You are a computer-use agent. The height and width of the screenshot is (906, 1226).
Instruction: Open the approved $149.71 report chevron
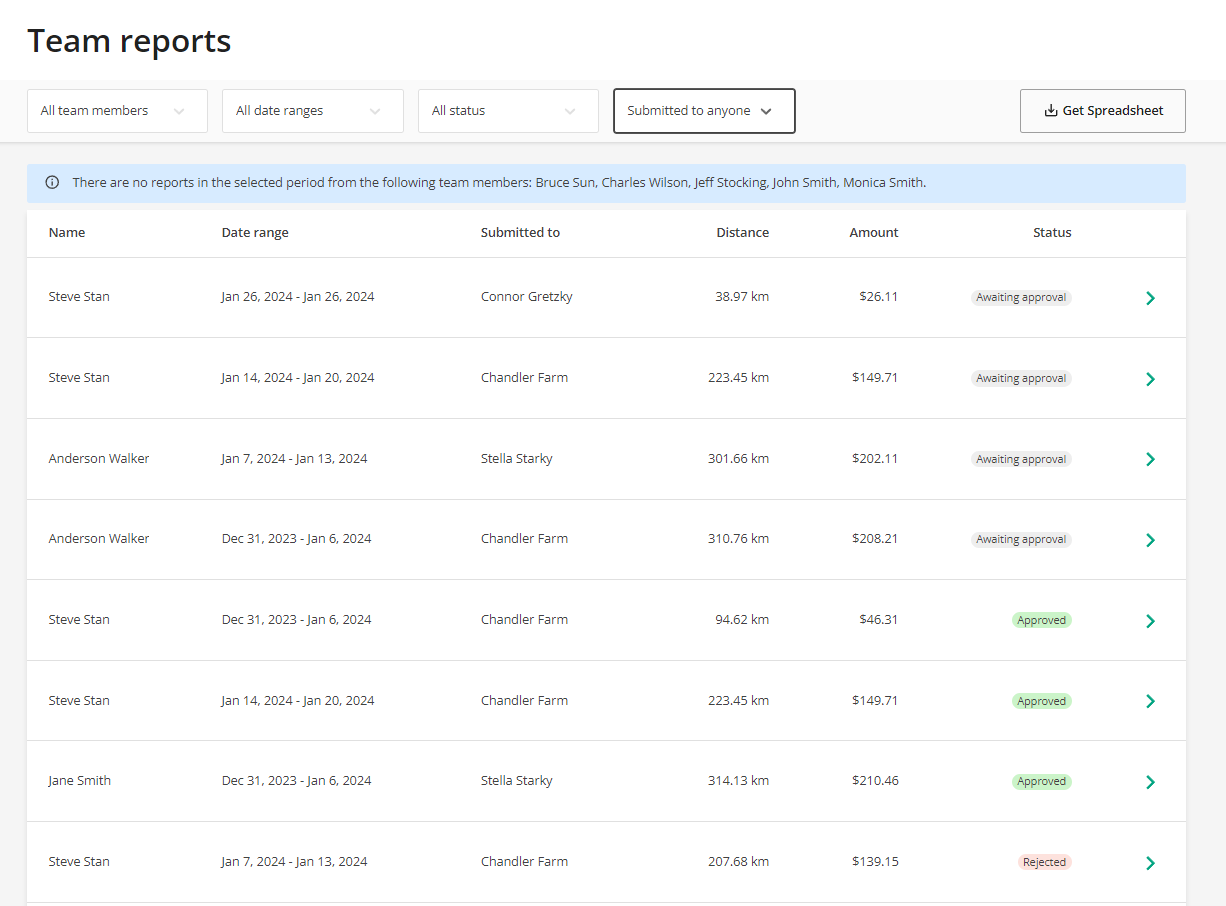1150,701
